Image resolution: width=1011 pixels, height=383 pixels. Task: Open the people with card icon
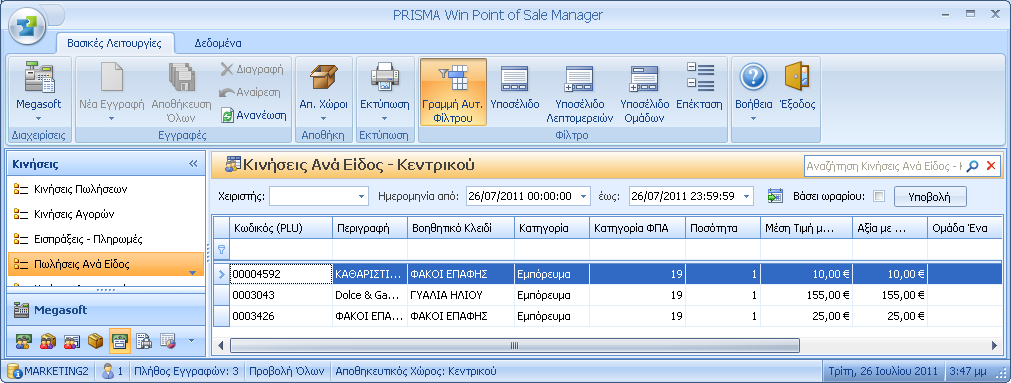click(x=72, y=341)
